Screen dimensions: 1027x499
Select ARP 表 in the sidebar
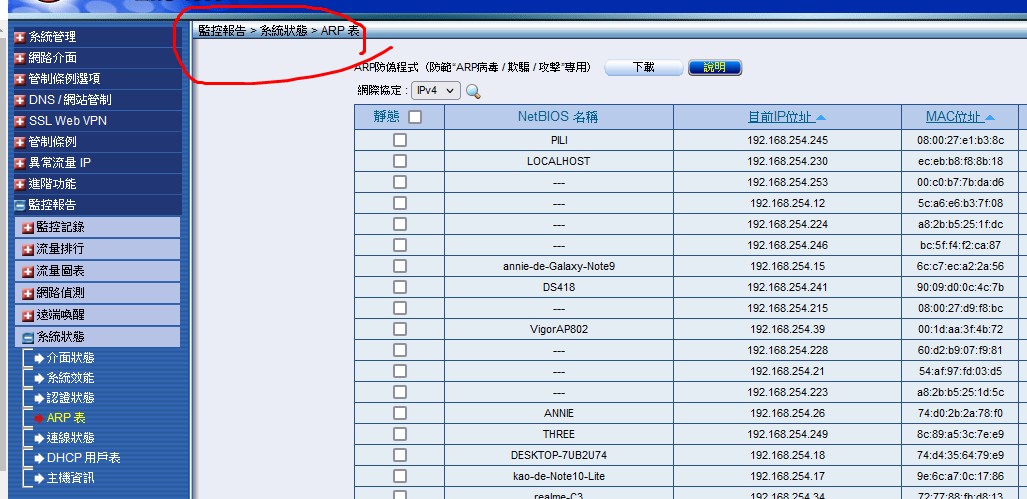point(66,418)
